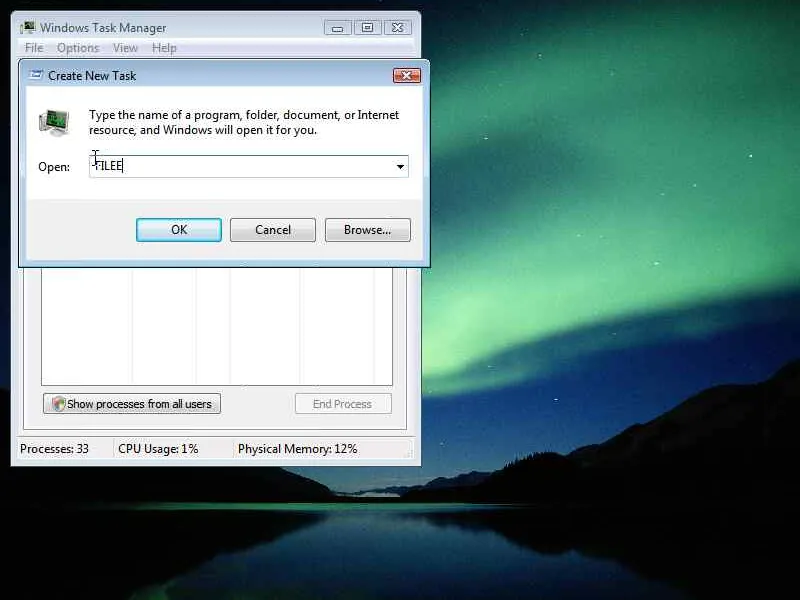Click the End Process button
The width and height of the screenshot is (800, 600).
click(343, 404)
